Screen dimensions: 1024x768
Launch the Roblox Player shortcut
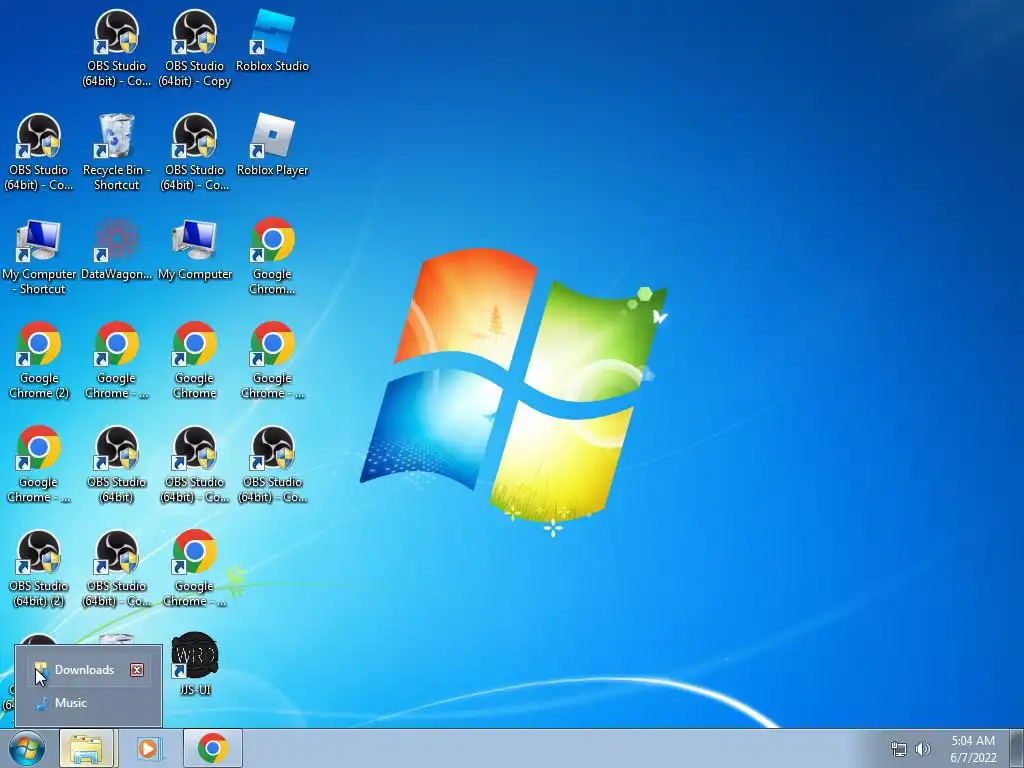coord(272,145)
